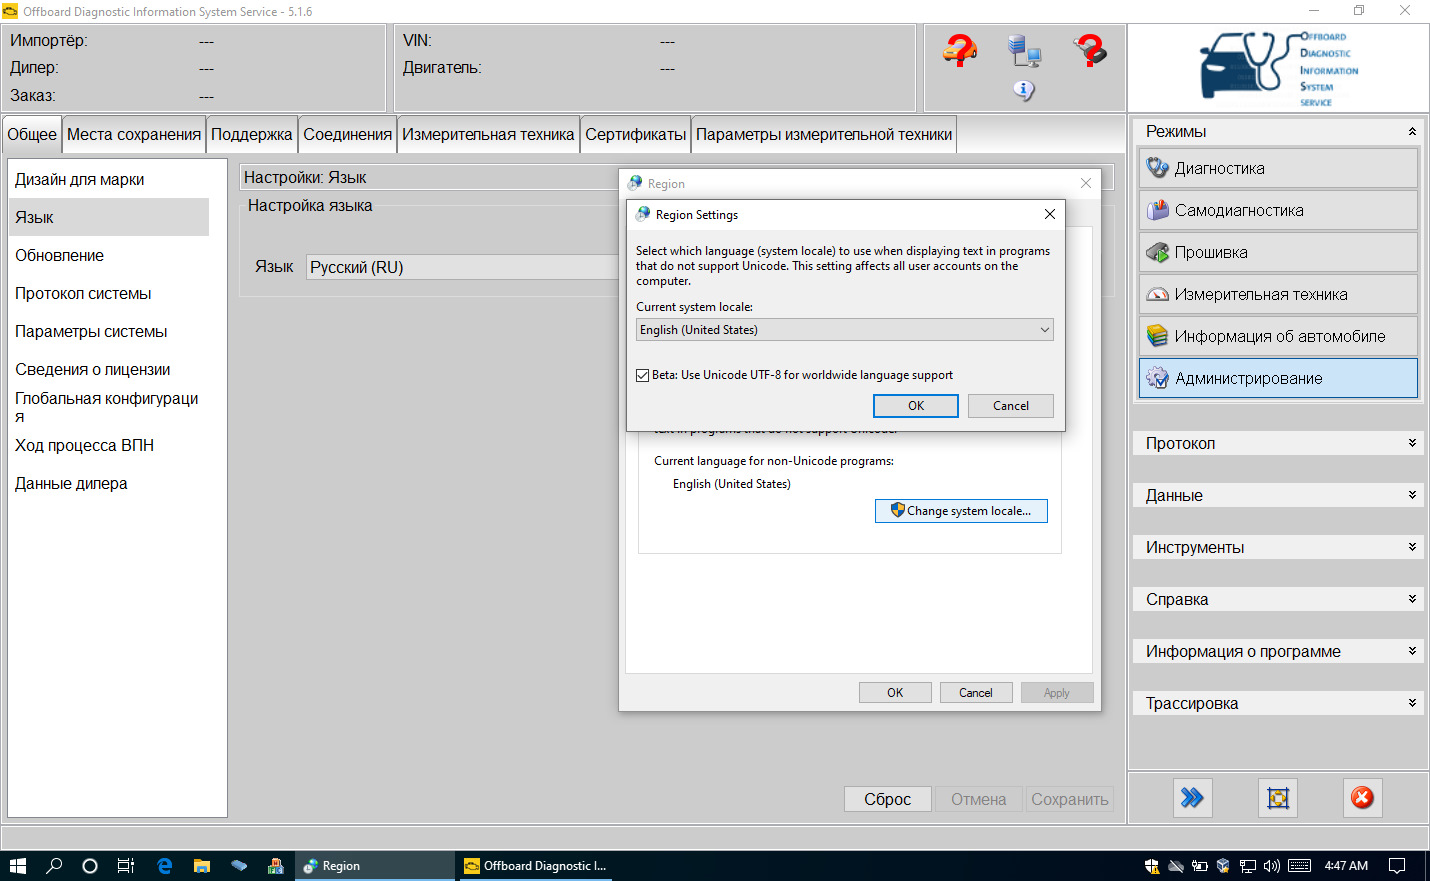Expand the Справка section

(1412, 599)
